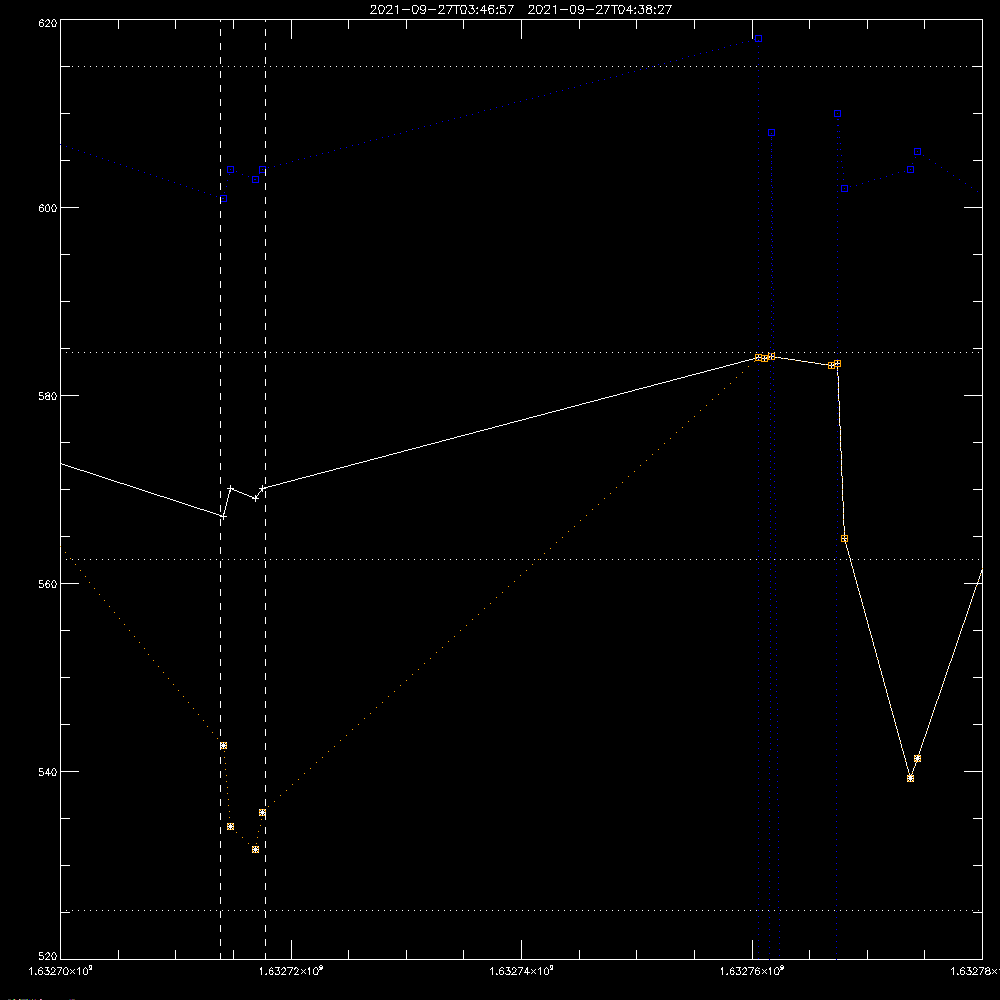This screenshot has height=1000, width=1000.
Task: Click the y-axis label 540
Action: click(48, 772)
